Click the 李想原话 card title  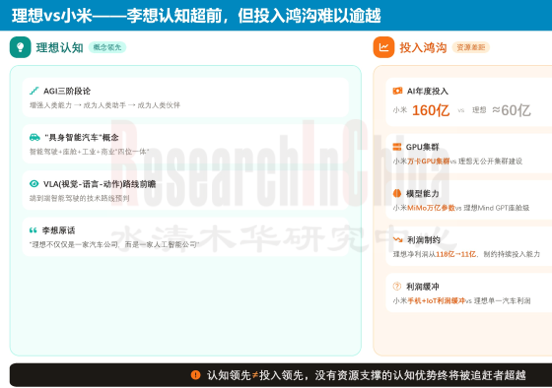[58, 230]
